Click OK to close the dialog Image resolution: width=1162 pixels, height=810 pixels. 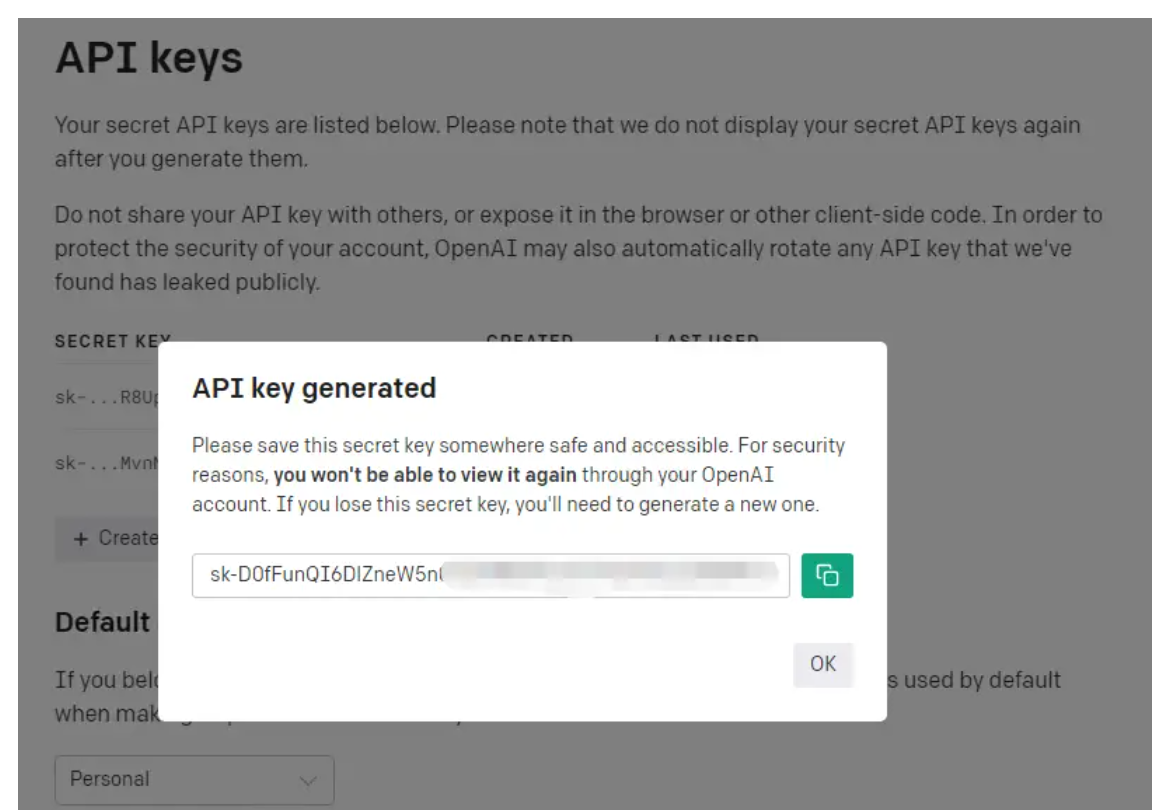[x=823, y=664]
